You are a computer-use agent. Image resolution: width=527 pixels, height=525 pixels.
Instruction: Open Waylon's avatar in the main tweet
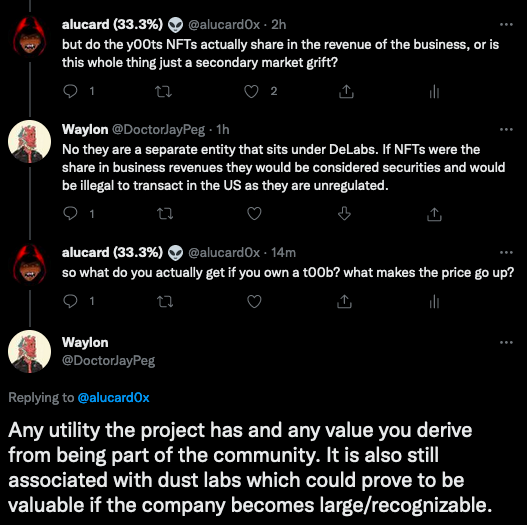coord(29,352)
